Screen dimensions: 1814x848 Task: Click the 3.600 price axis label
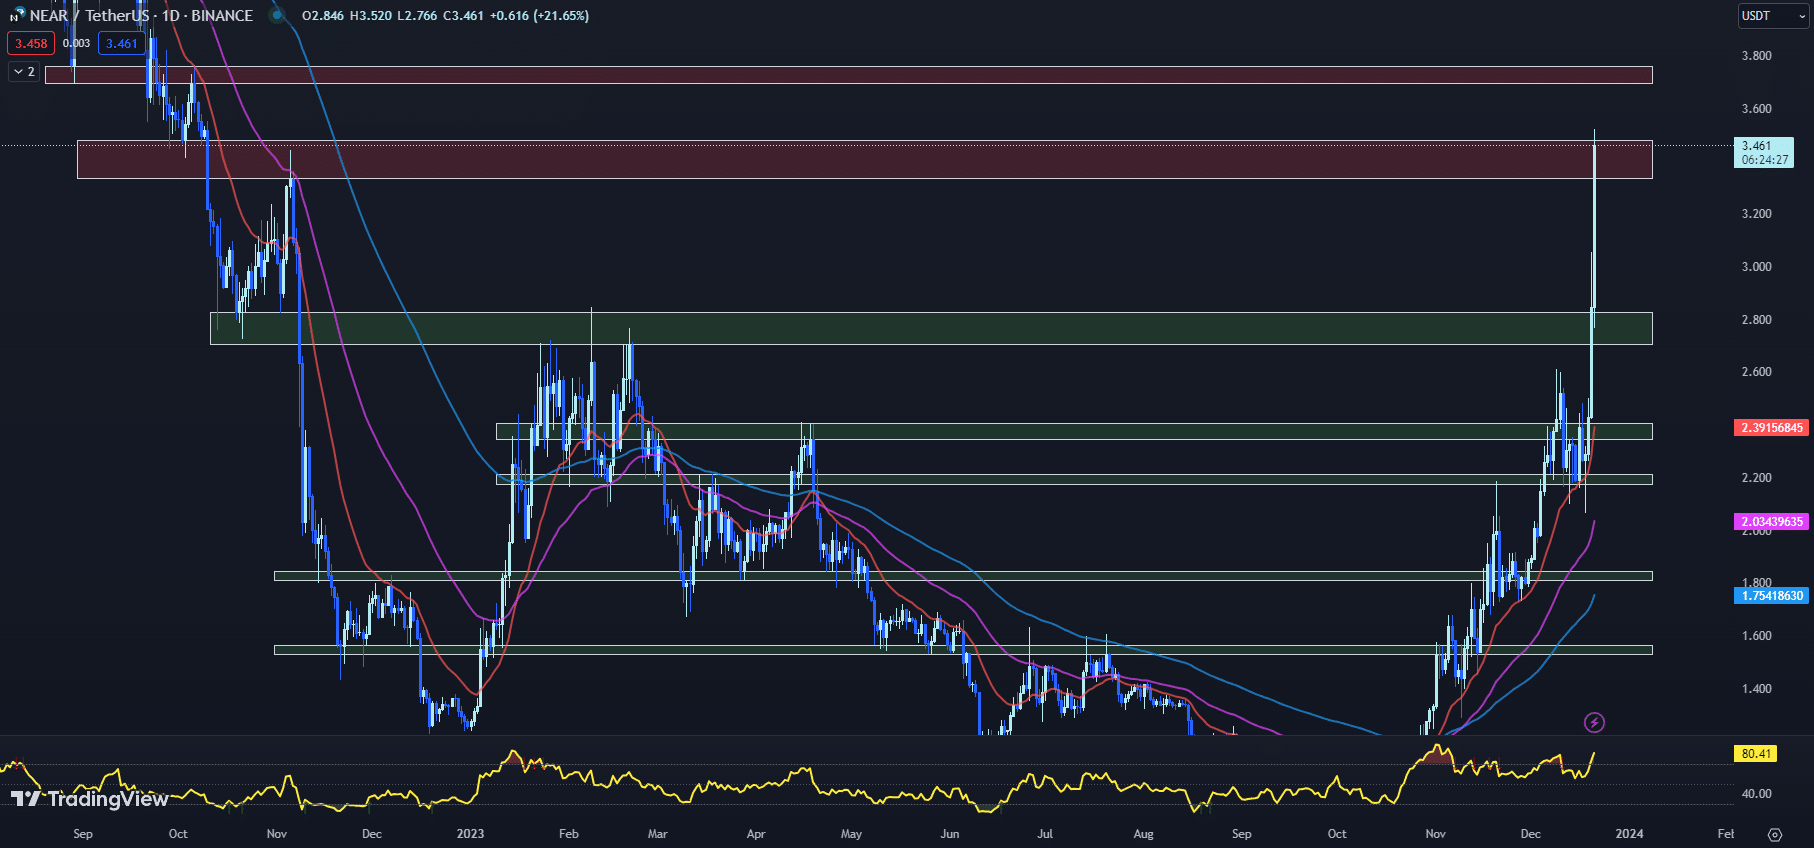coord(1756,109)
